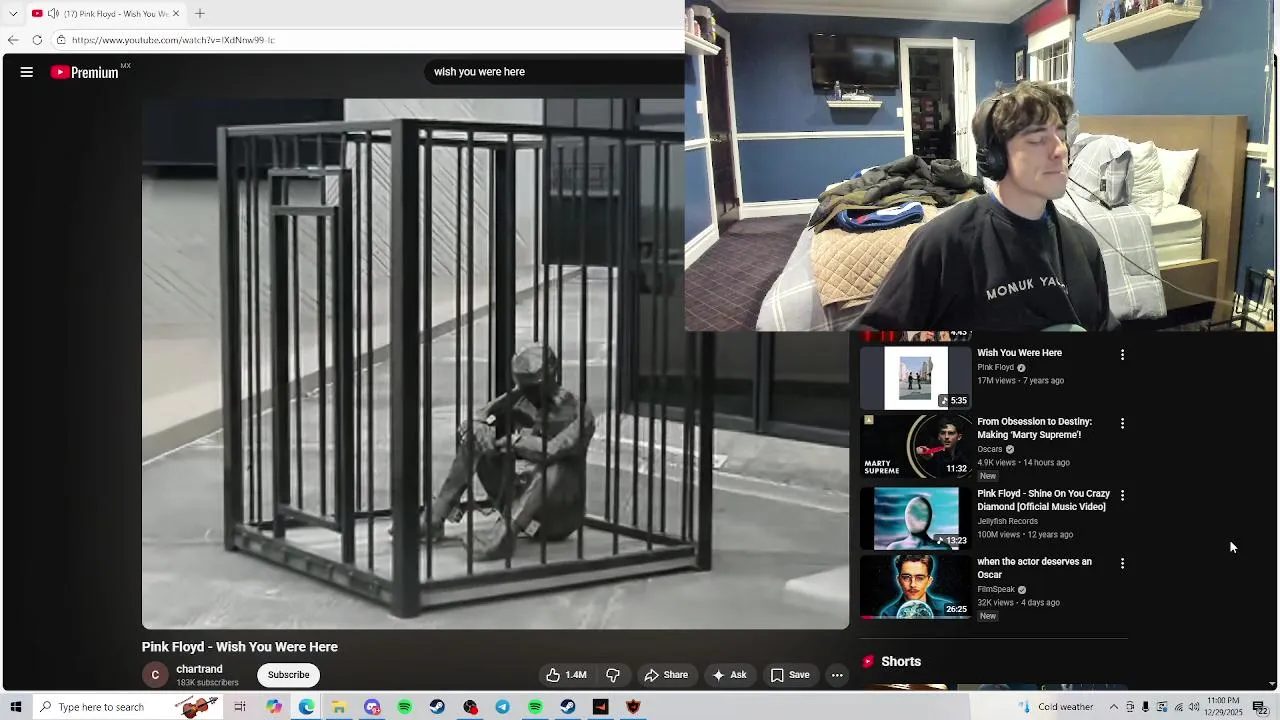1280x720 pixels.
Task: Open Telegram from the taskbar
Action: [502, 707]
